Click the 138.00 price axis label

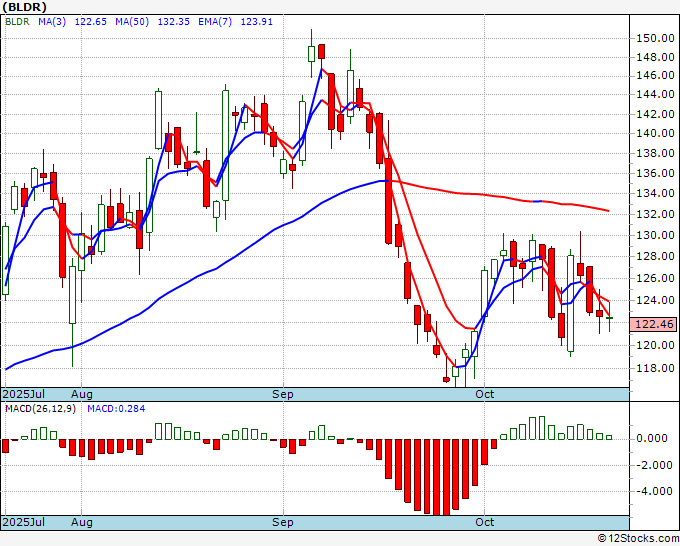[655, 154]
